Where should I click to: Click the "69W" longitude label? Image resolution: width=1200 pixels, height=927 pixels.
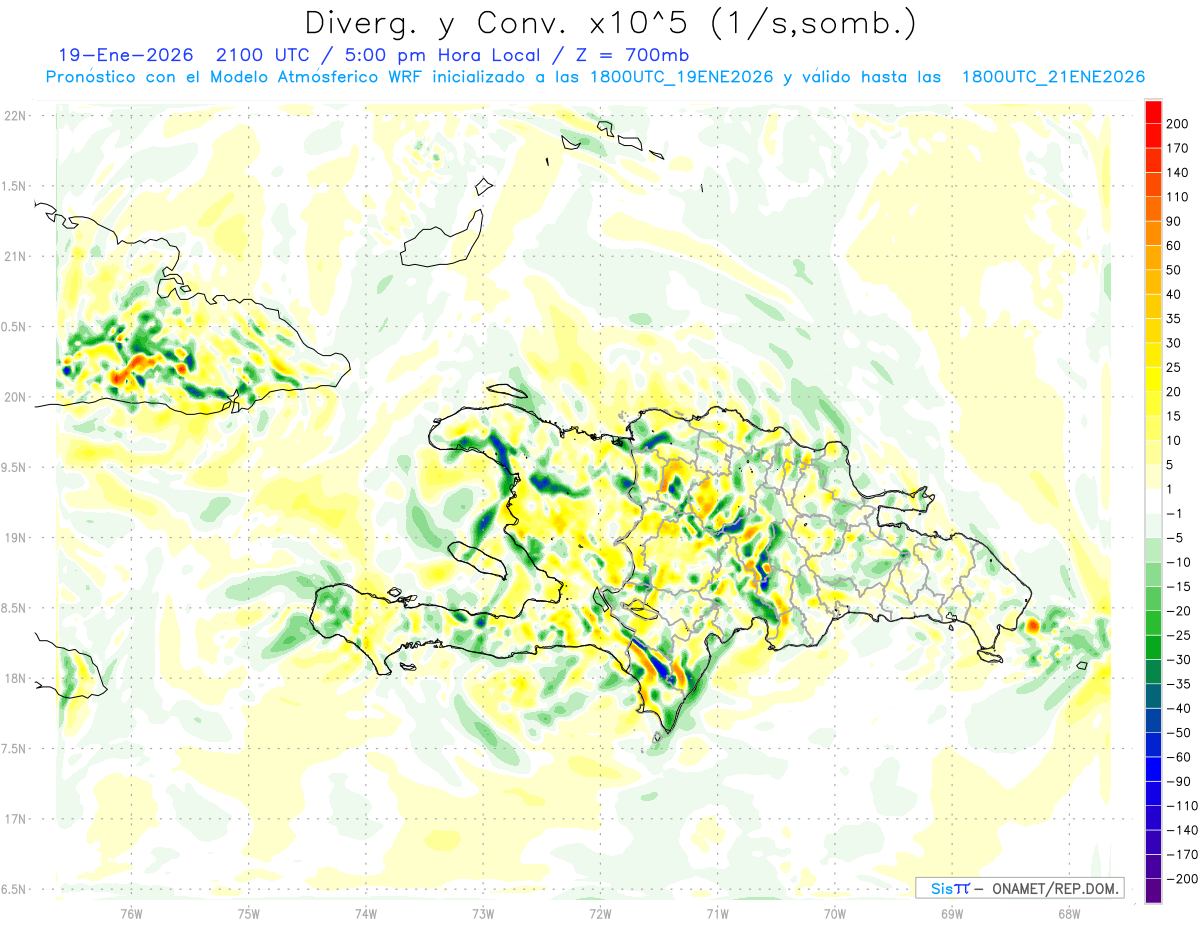coord(952,913)
